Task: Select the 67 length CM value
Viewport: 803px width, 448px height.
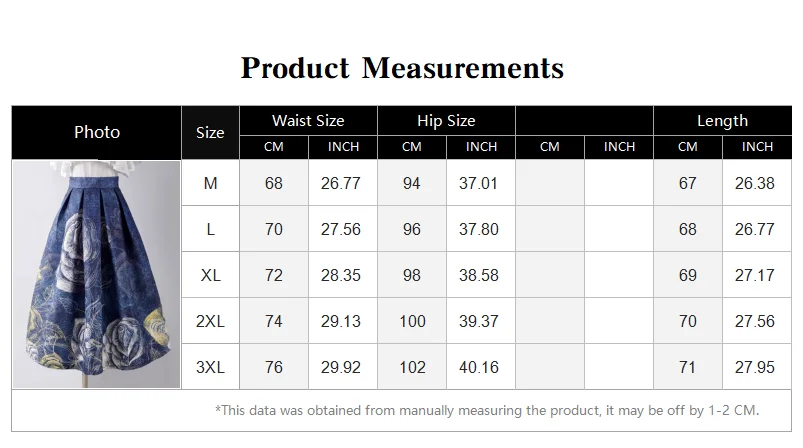Action: coord(688,183)
